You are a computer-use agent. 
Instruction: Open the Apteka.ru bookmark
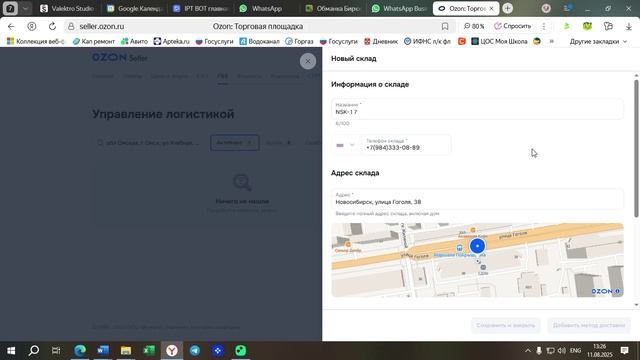click(x=171, y=41)
